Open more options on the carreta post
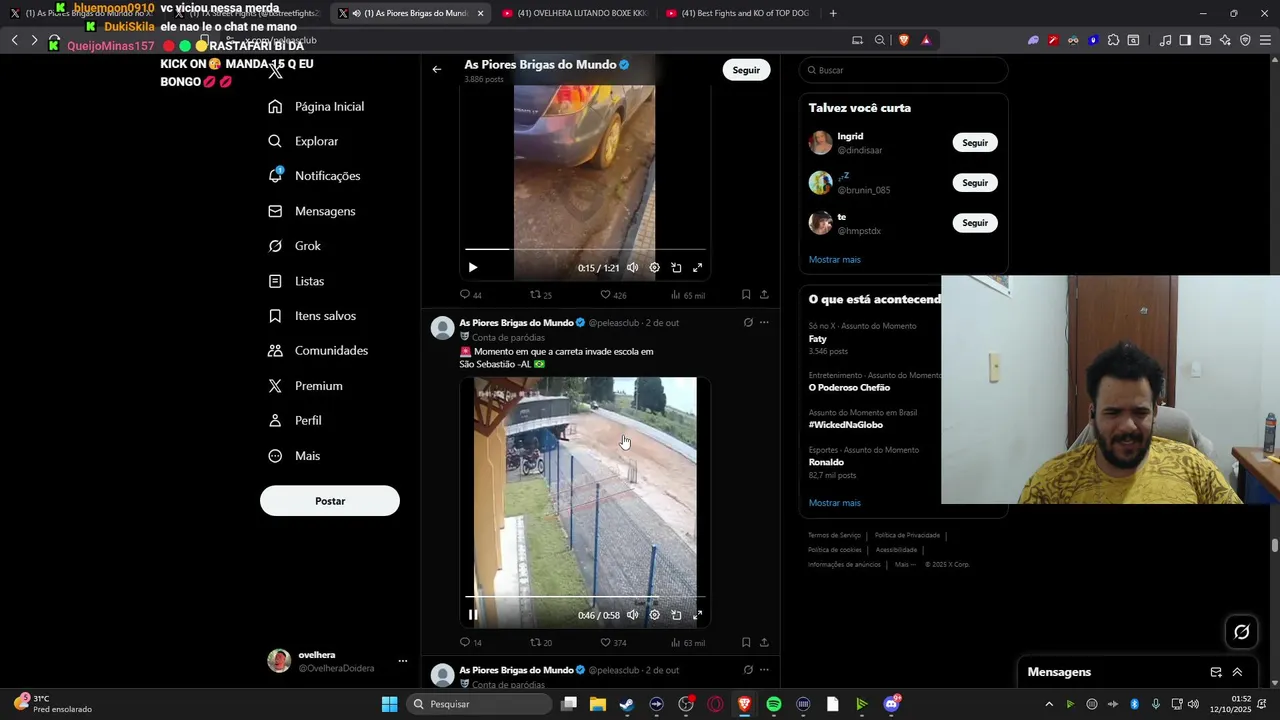 click(x=764, y=323)
